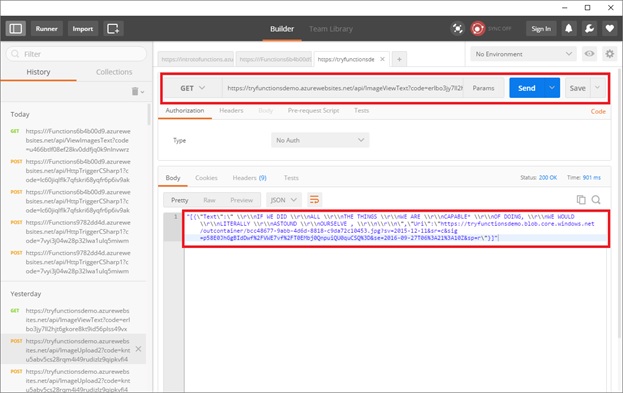The image size is (623, 393).
Task: Click the Import button
Action: coord(83,29)
